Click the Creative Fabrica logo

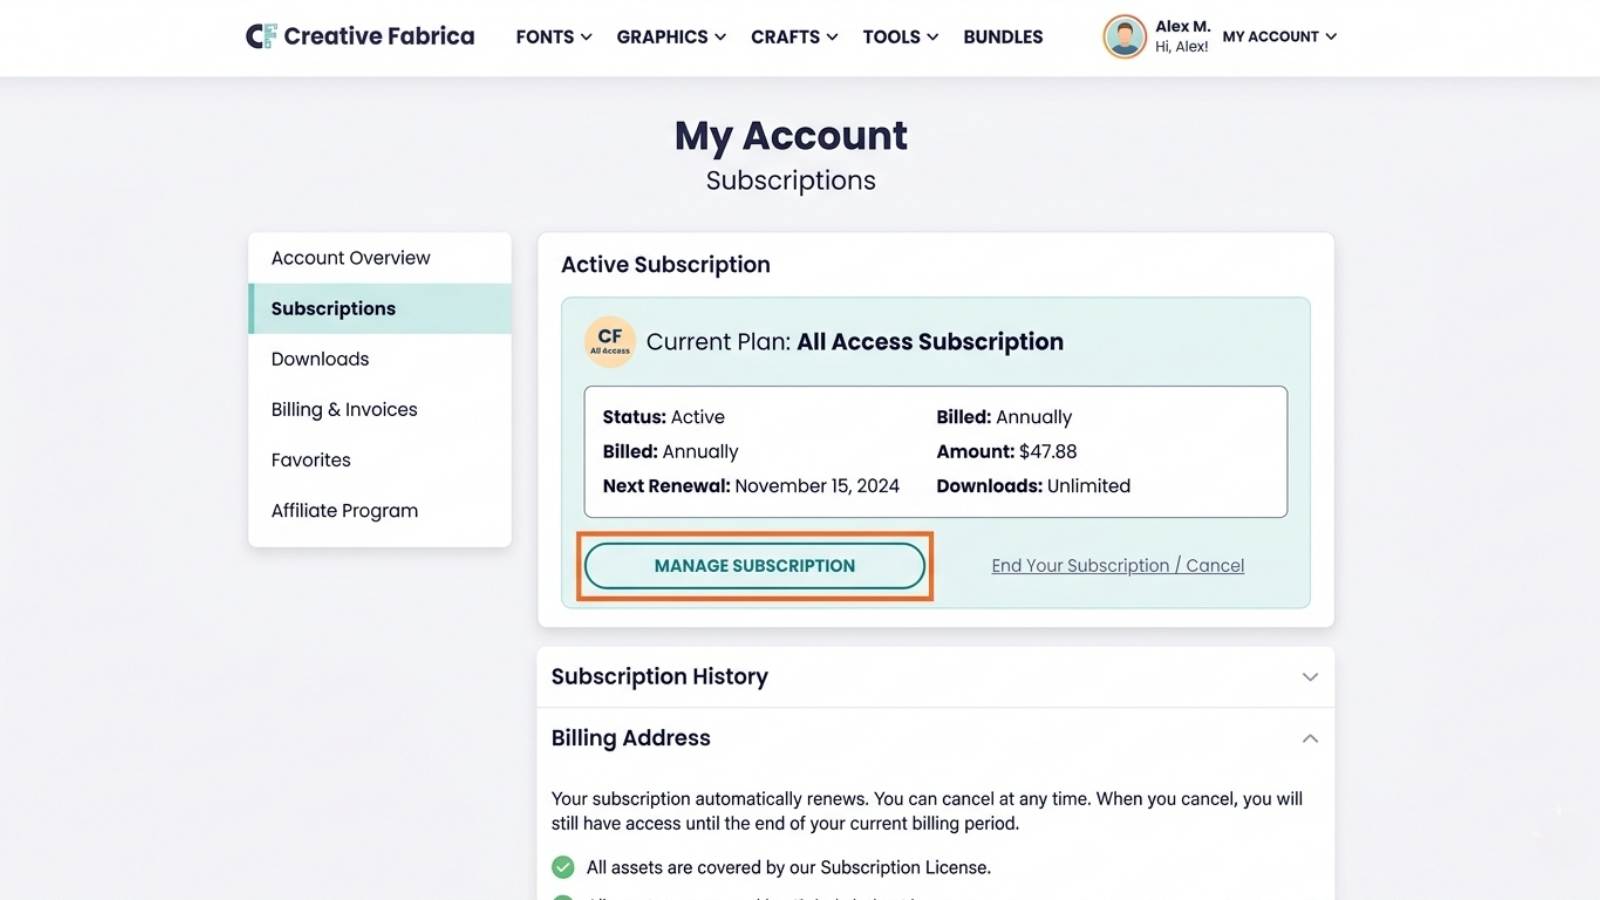(360, 36)
